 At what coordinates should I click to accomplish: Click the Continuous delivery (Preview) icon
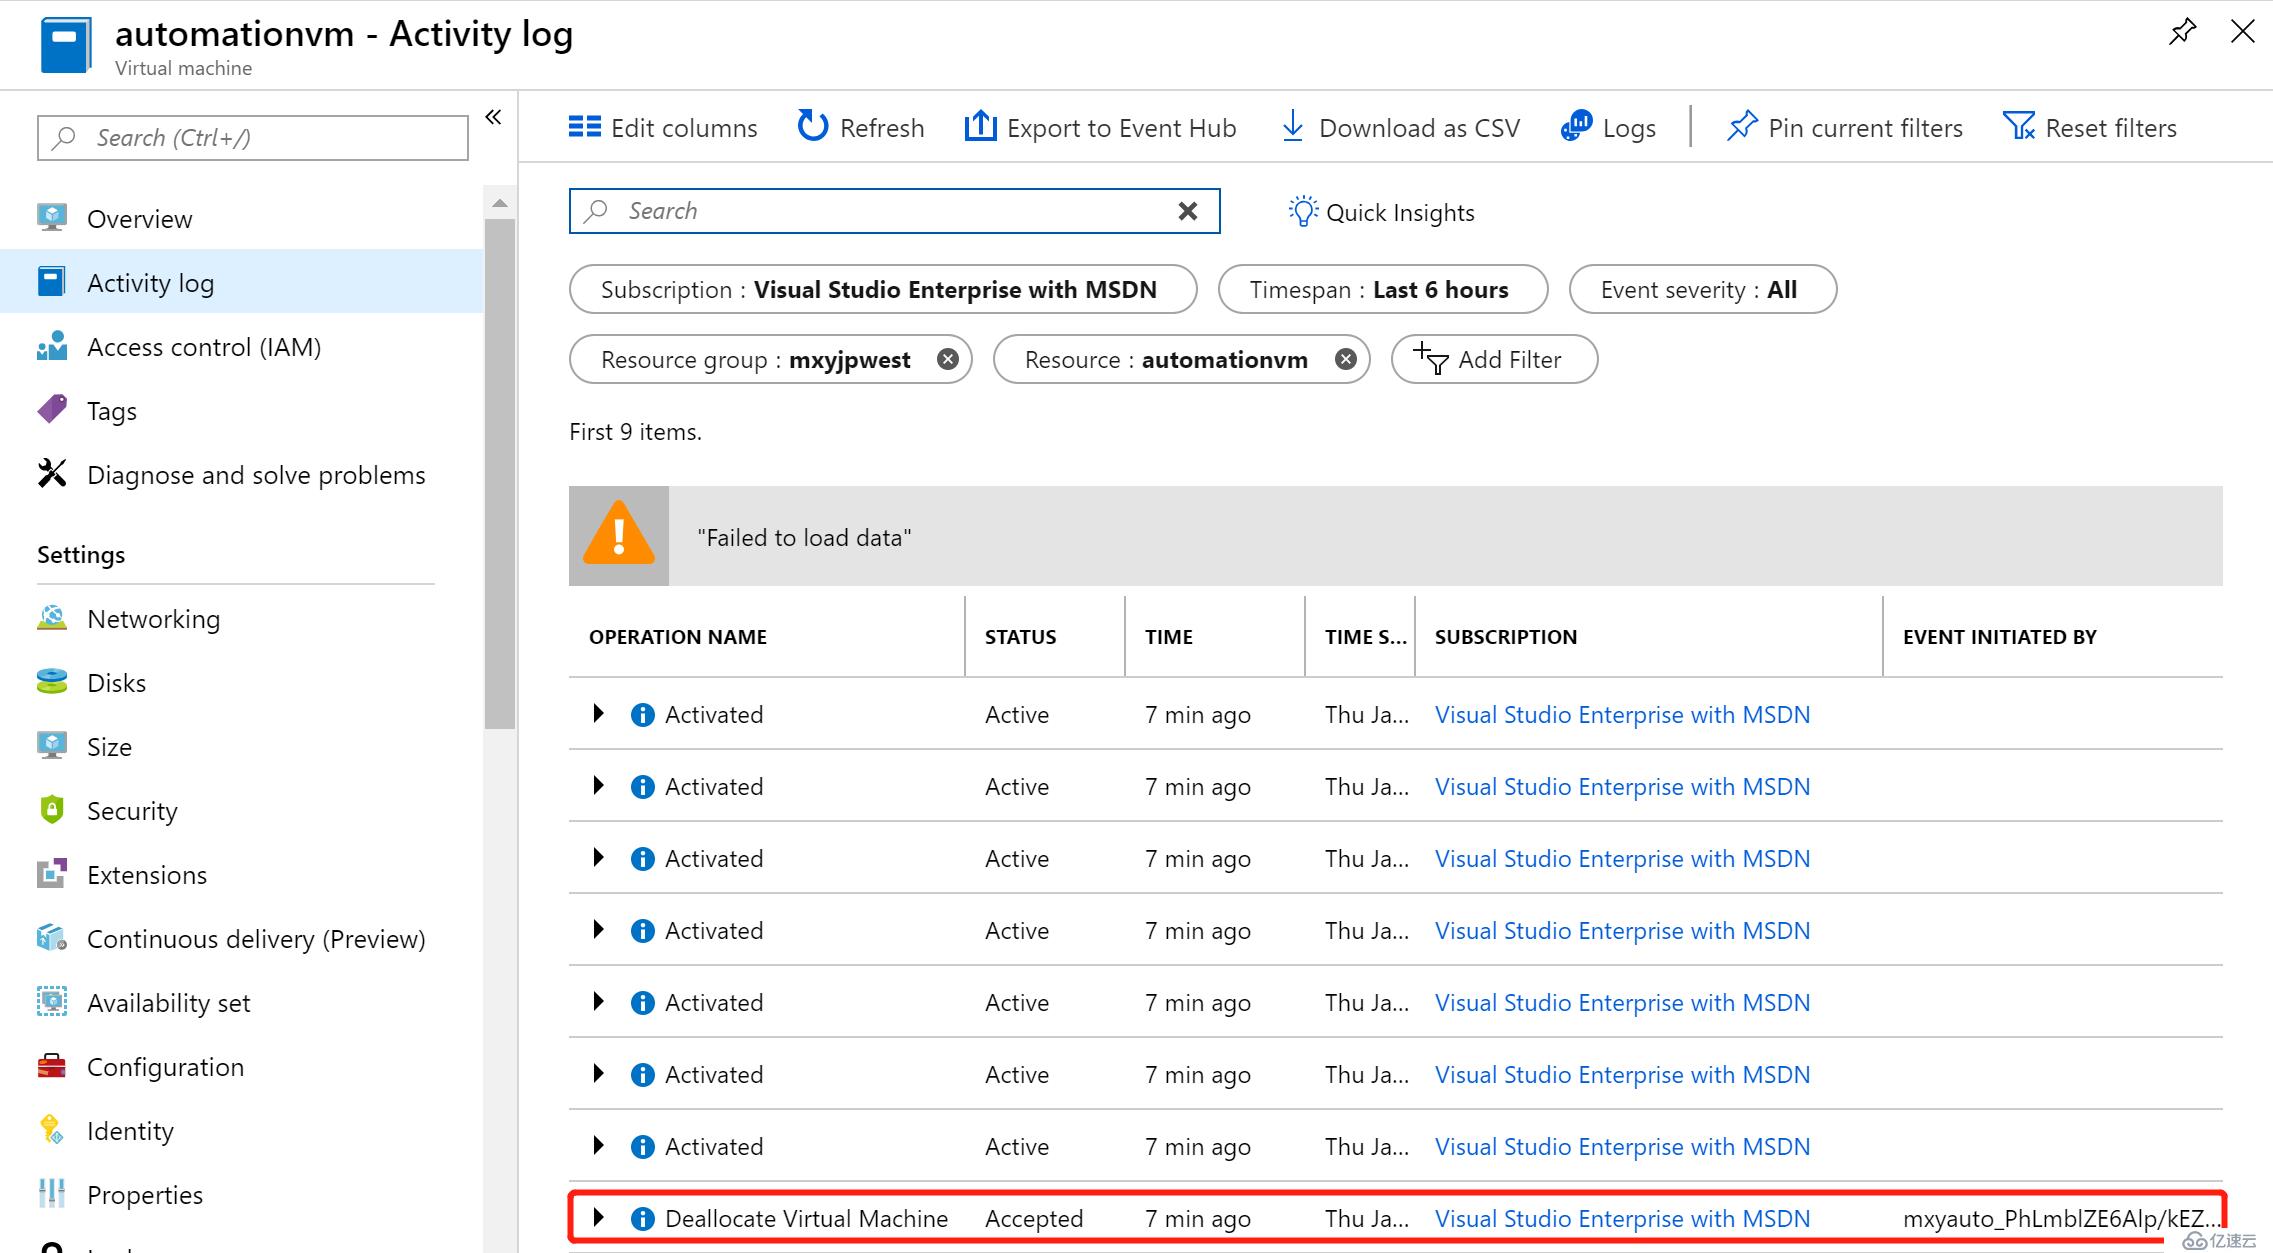(52, 938)
